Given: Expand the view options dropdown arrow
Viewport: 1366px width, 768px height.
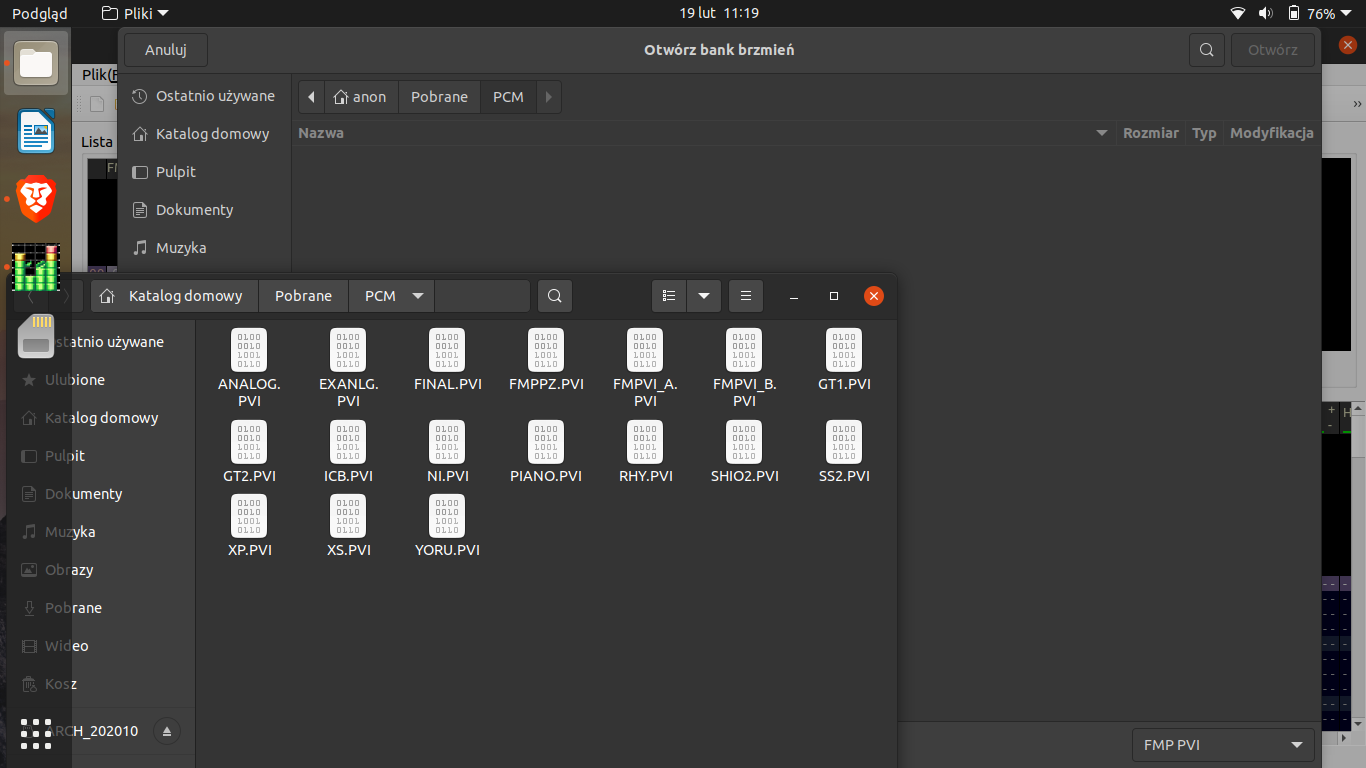Looking at the screenshot, I should point(704,296).
